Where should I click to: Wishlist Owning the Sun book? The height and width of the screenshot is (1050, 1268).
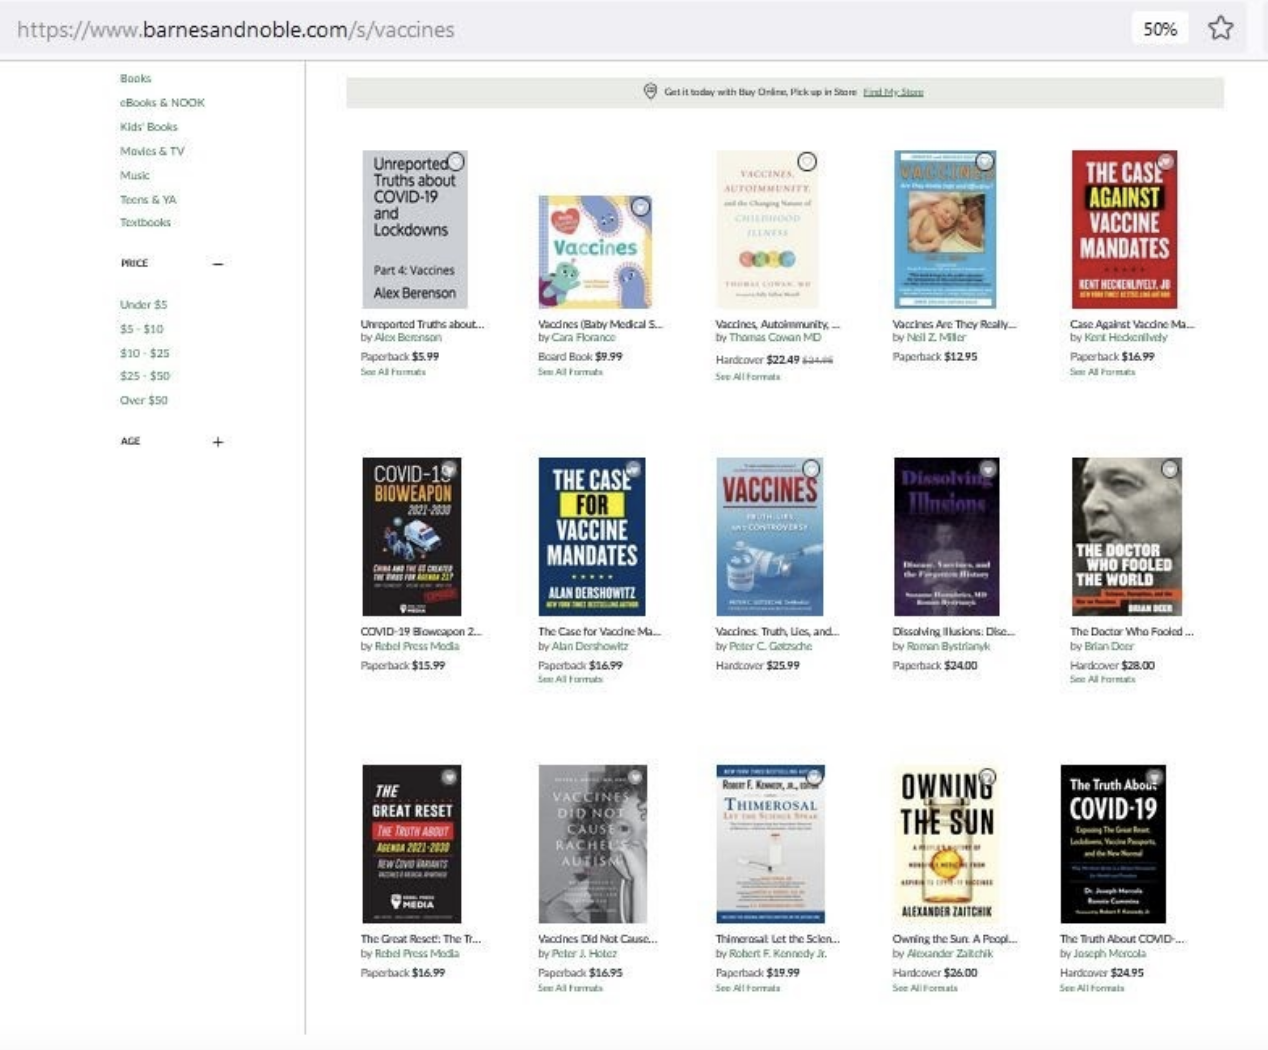coord(987,776)
